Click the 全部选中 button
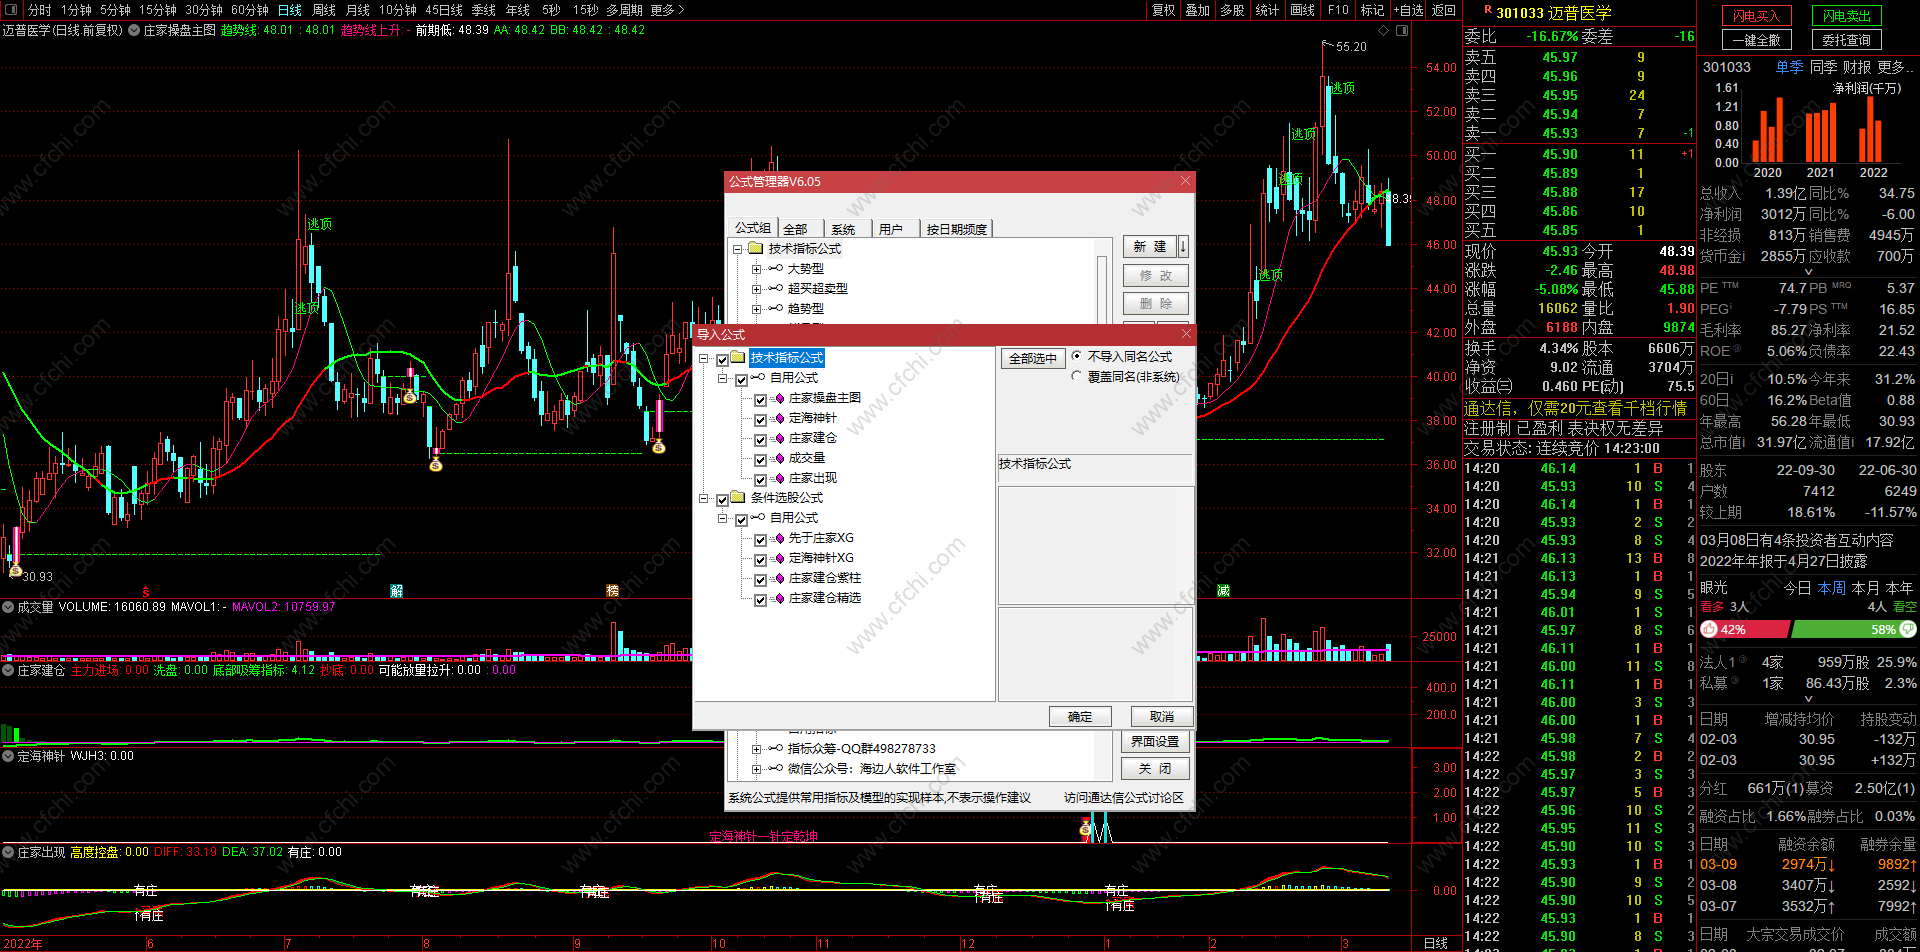1920x952 pixels. pos(1033,358)
